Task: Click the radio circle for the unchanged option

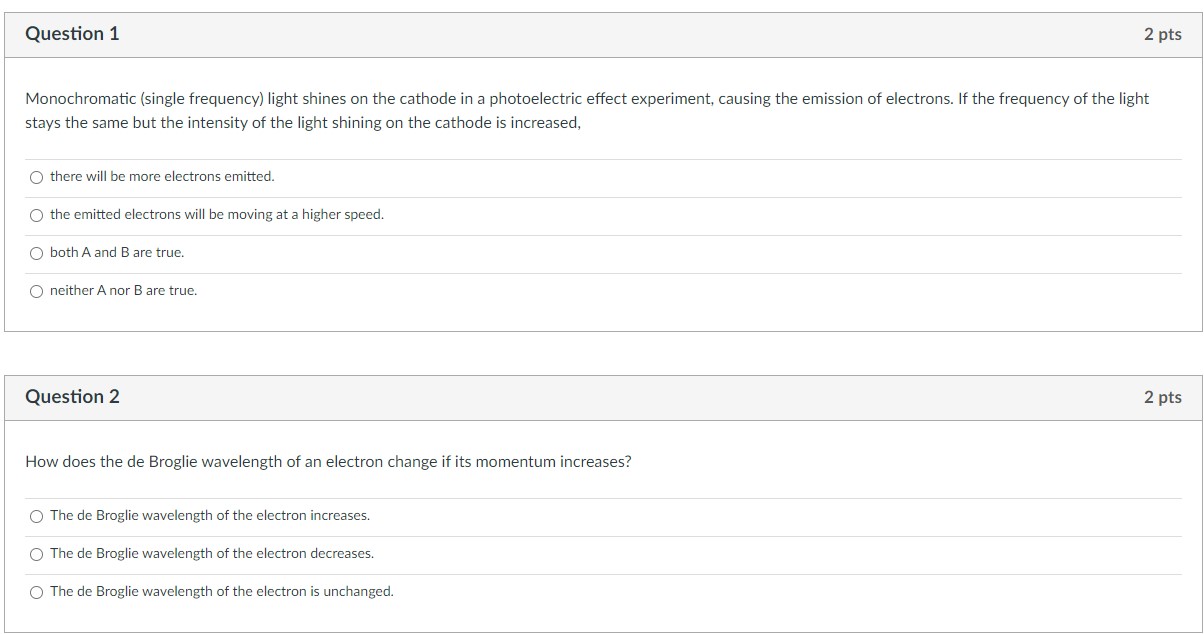Action: click(36, 591)
